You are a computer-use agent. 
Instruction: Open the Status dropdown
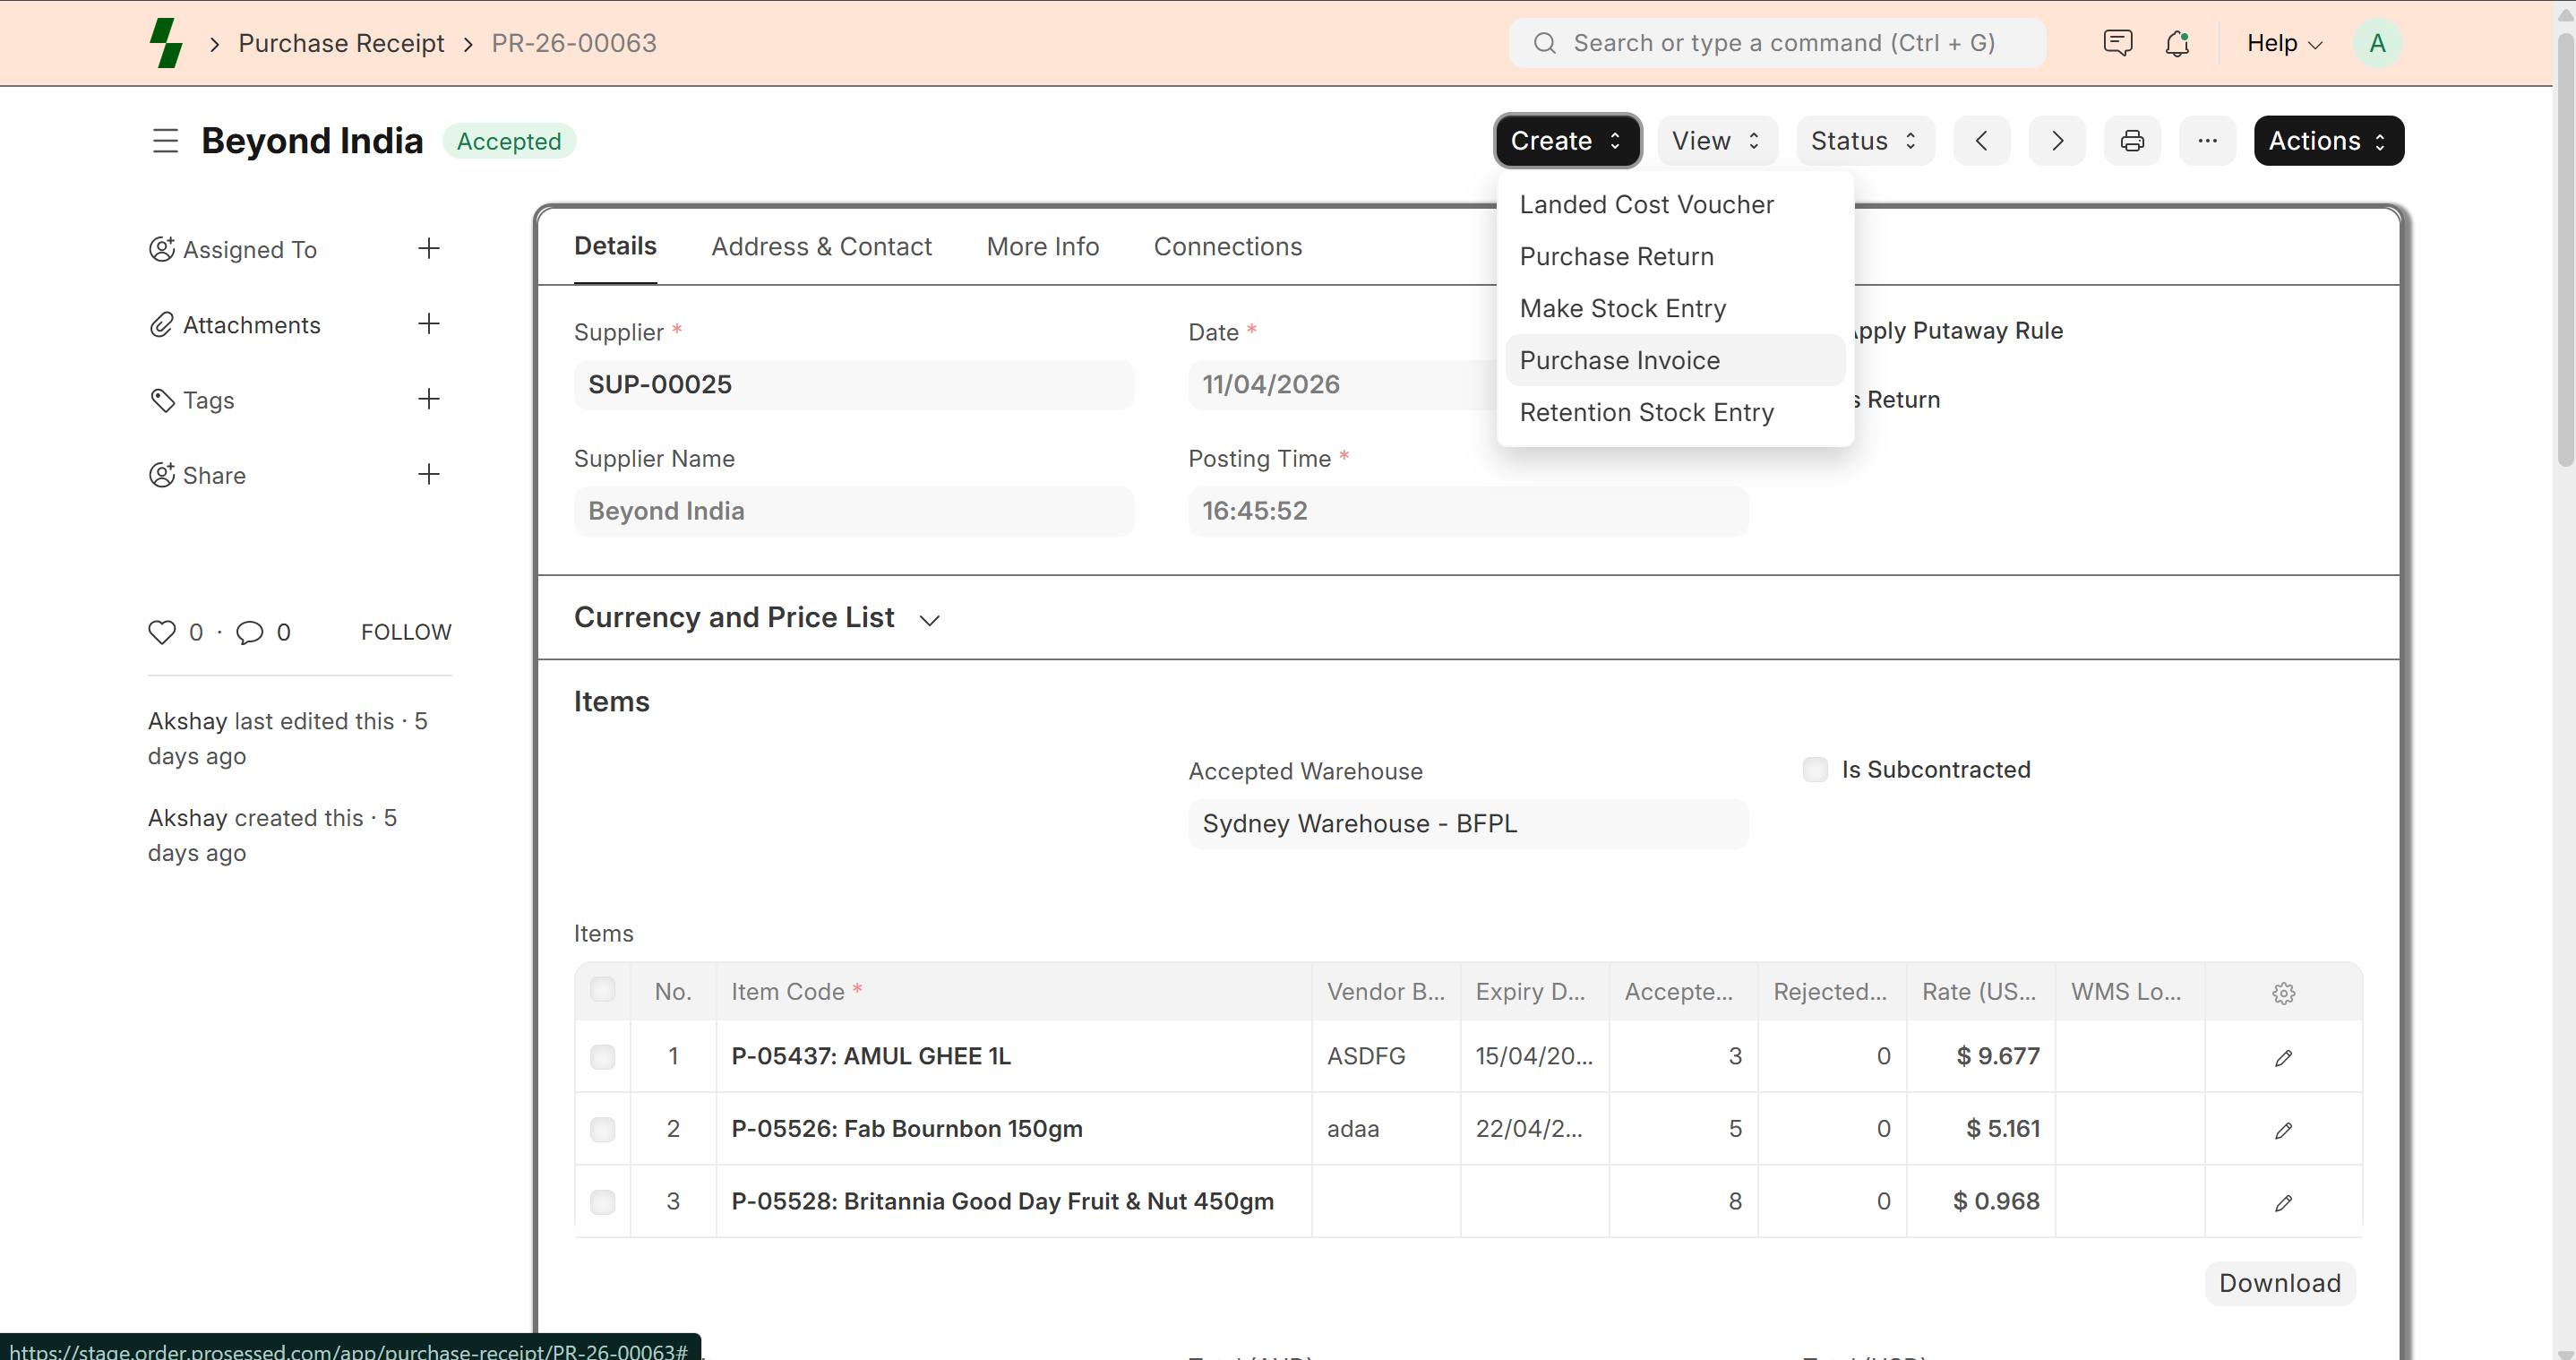tap(1864, 141)
